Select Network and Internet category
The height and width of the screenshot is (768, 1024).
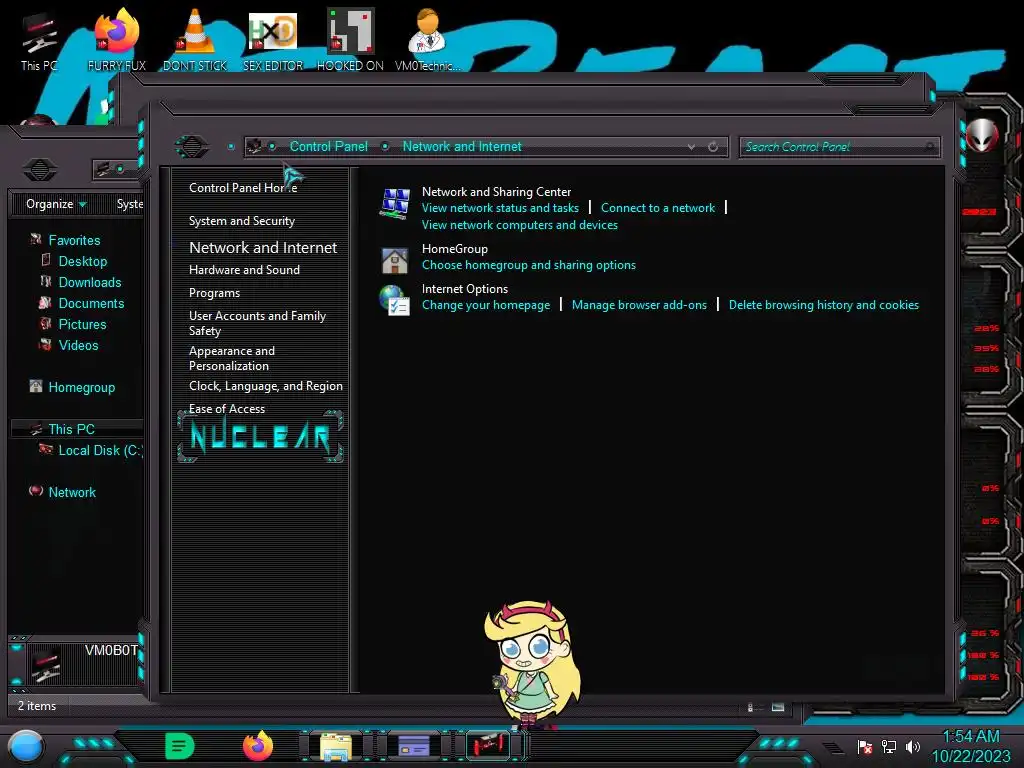click(263, 248)
